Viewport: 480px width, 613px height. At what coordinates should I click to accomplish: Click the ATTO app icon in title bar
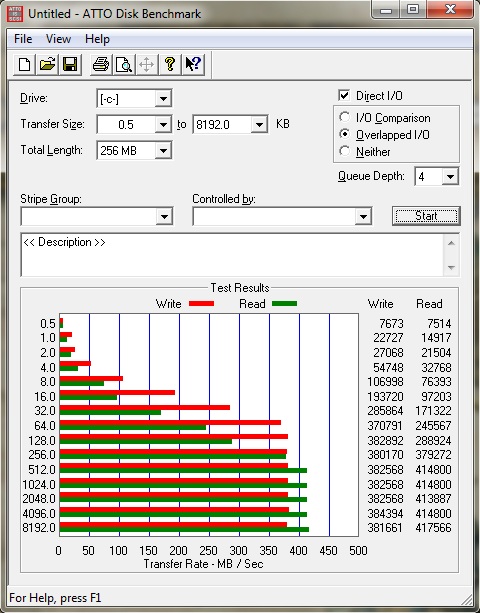[x=15, y=14]
